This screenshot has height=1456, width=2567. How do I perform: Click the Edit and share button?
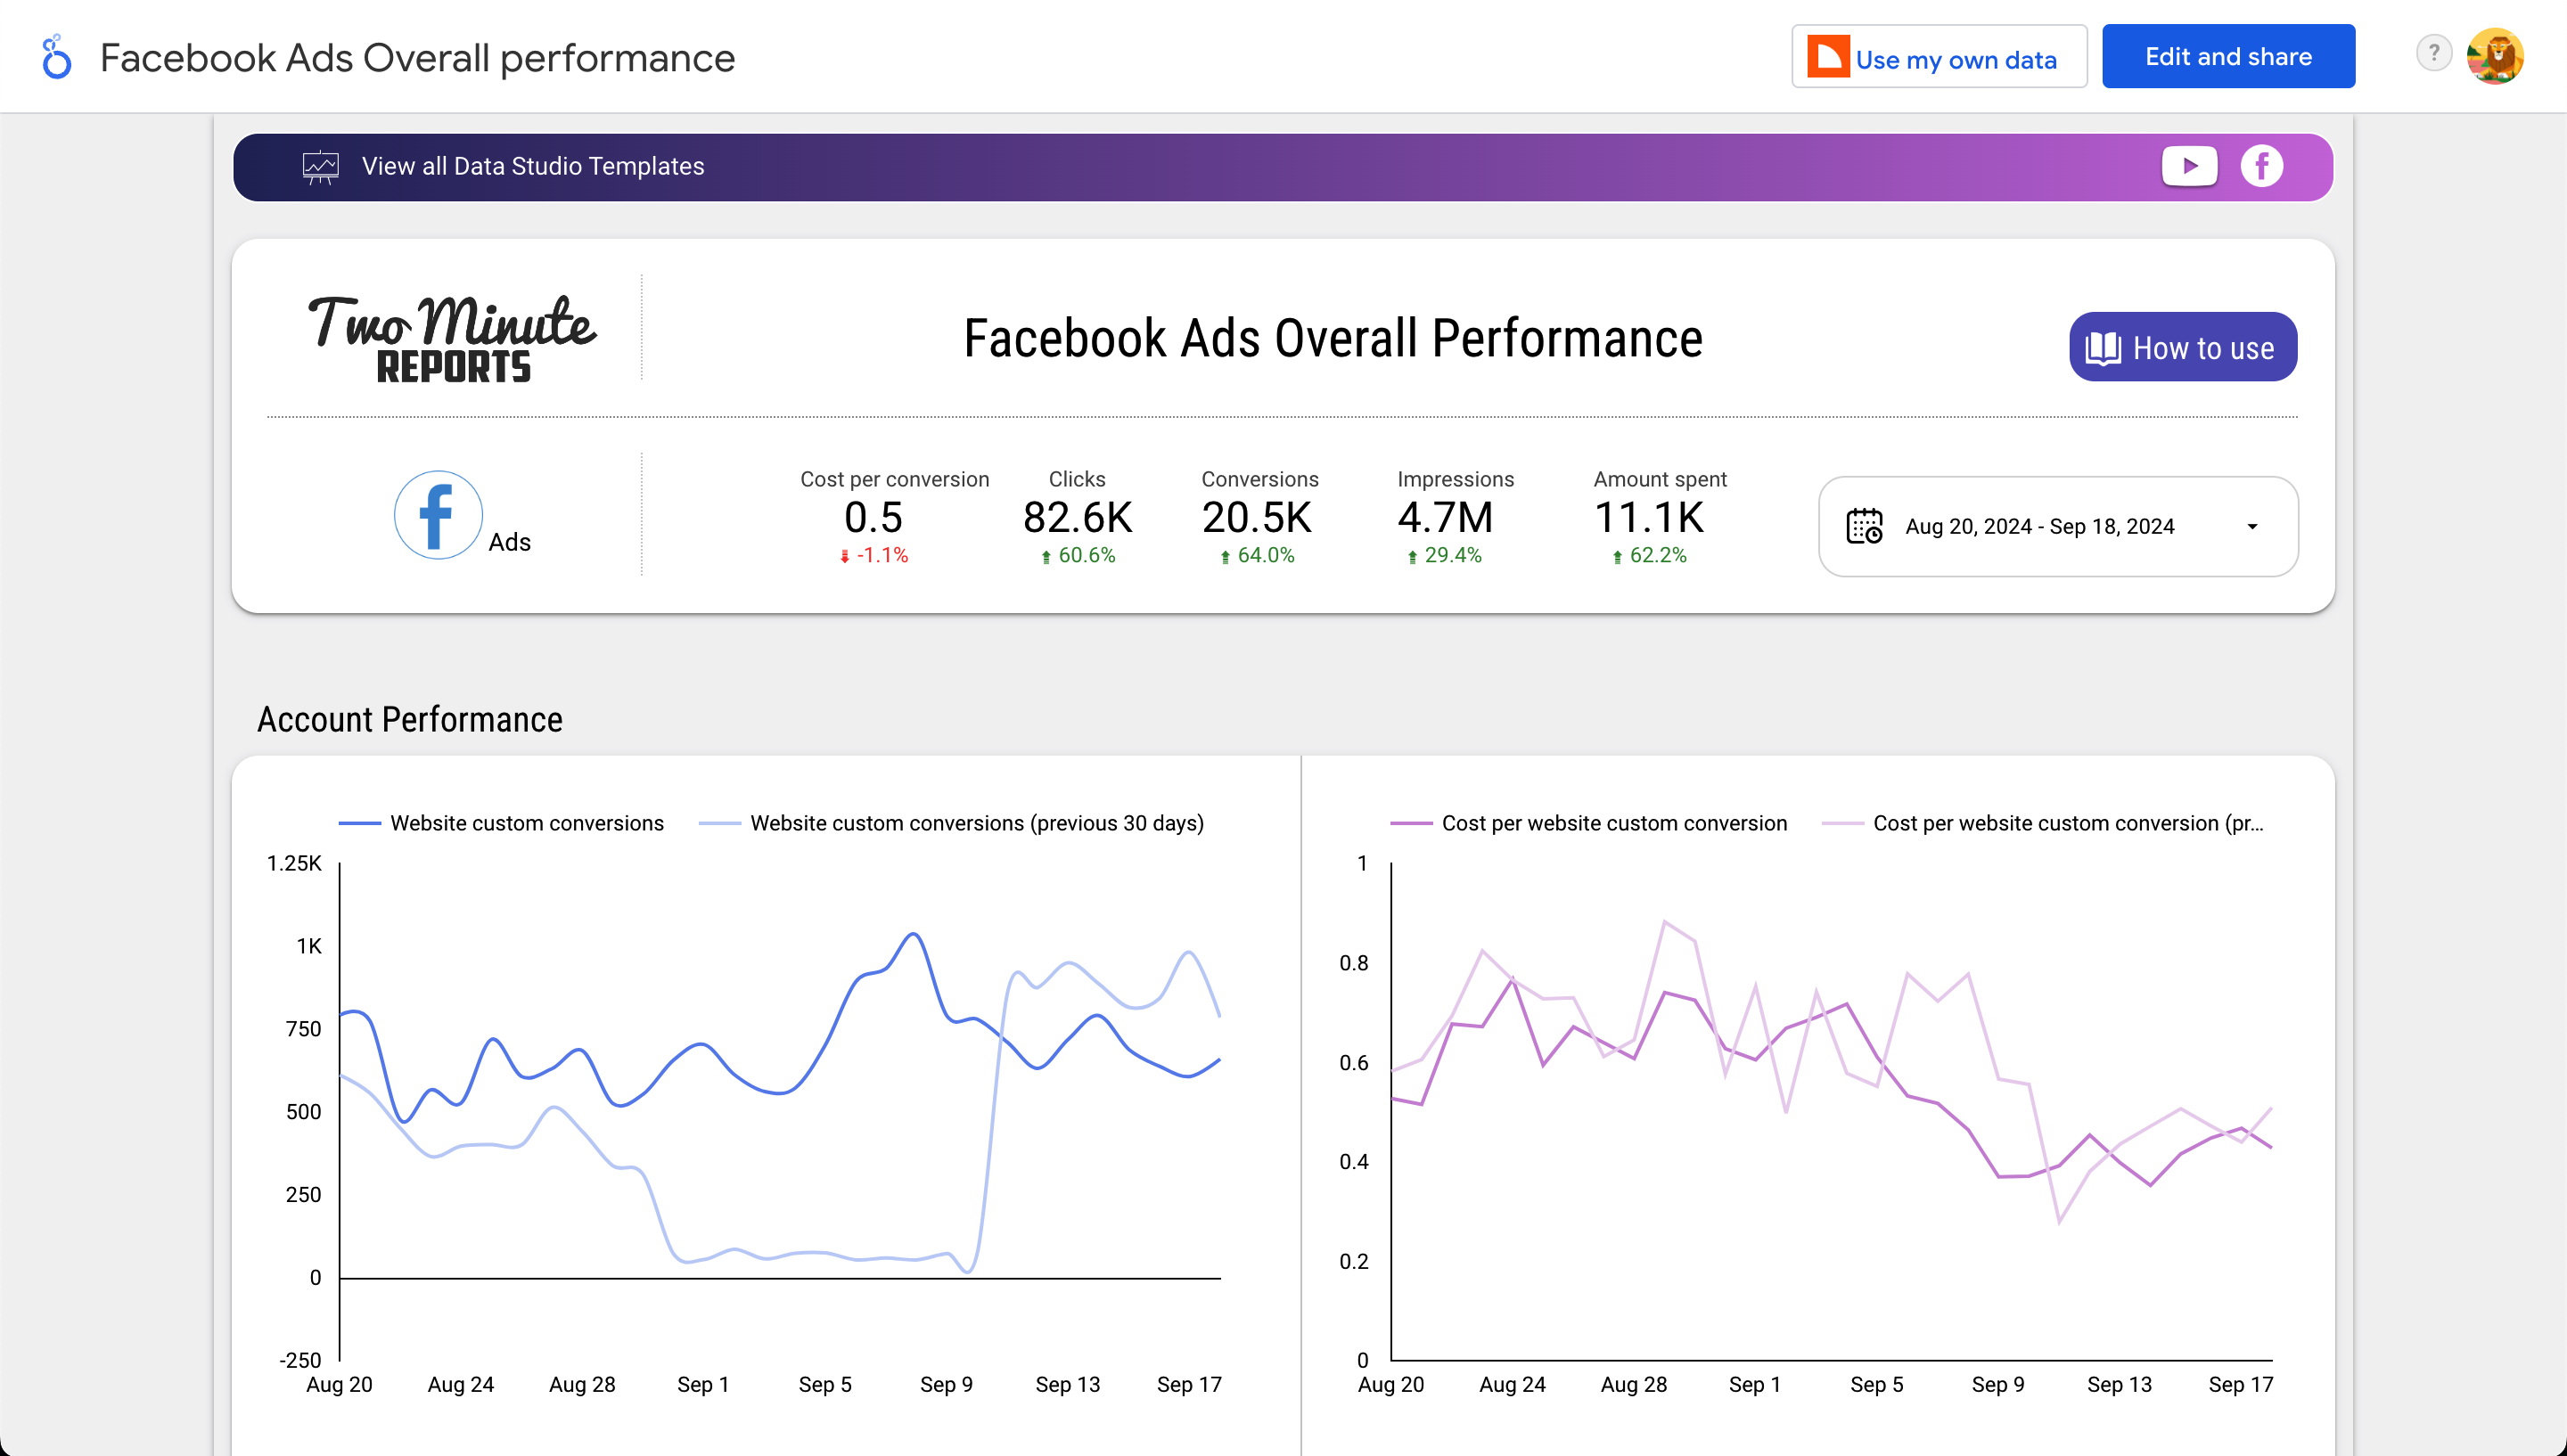[x=2228, y=56]
